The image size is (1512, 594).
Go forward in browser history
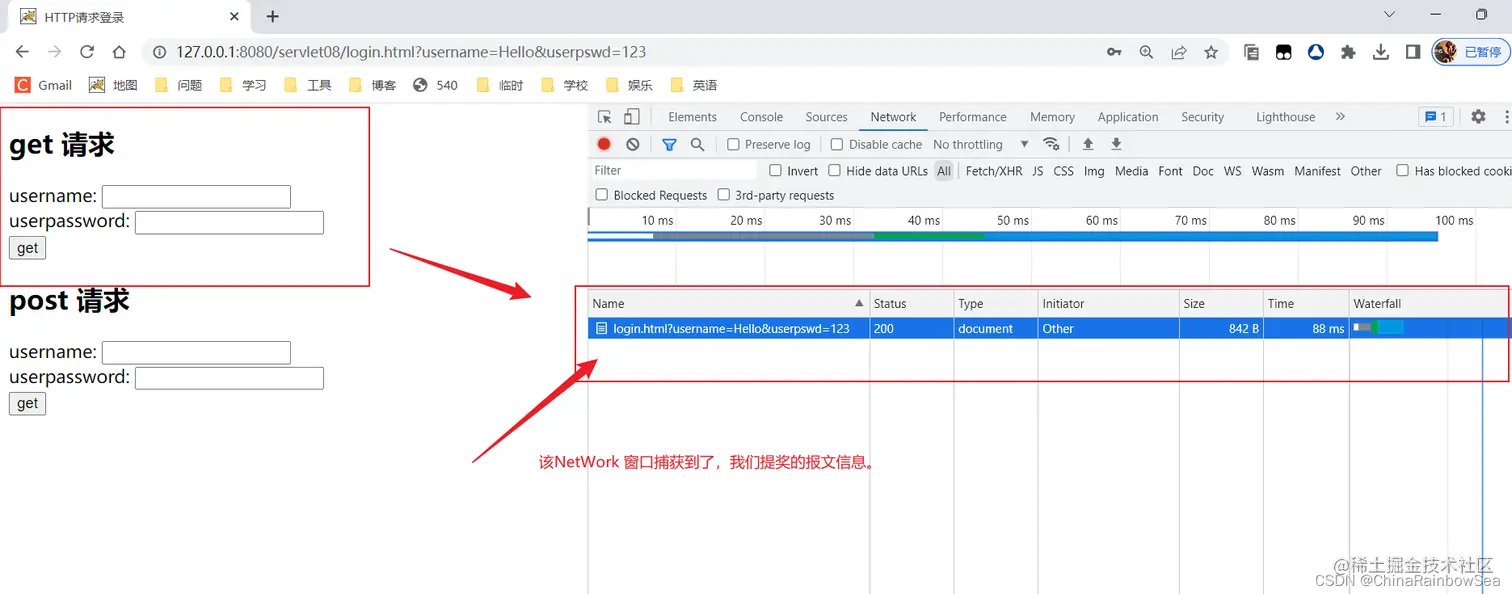[54, 52]
